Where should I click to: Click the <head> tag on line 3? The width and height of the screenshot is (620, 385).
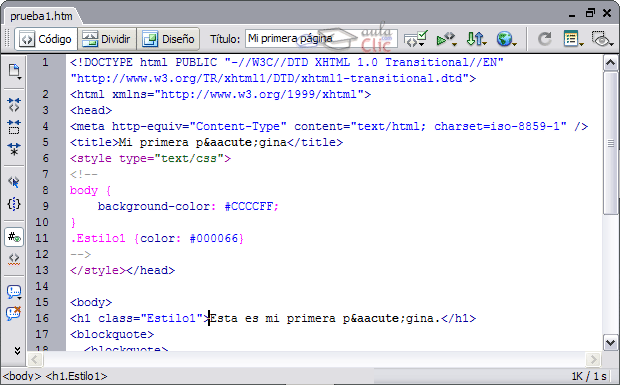91,110
